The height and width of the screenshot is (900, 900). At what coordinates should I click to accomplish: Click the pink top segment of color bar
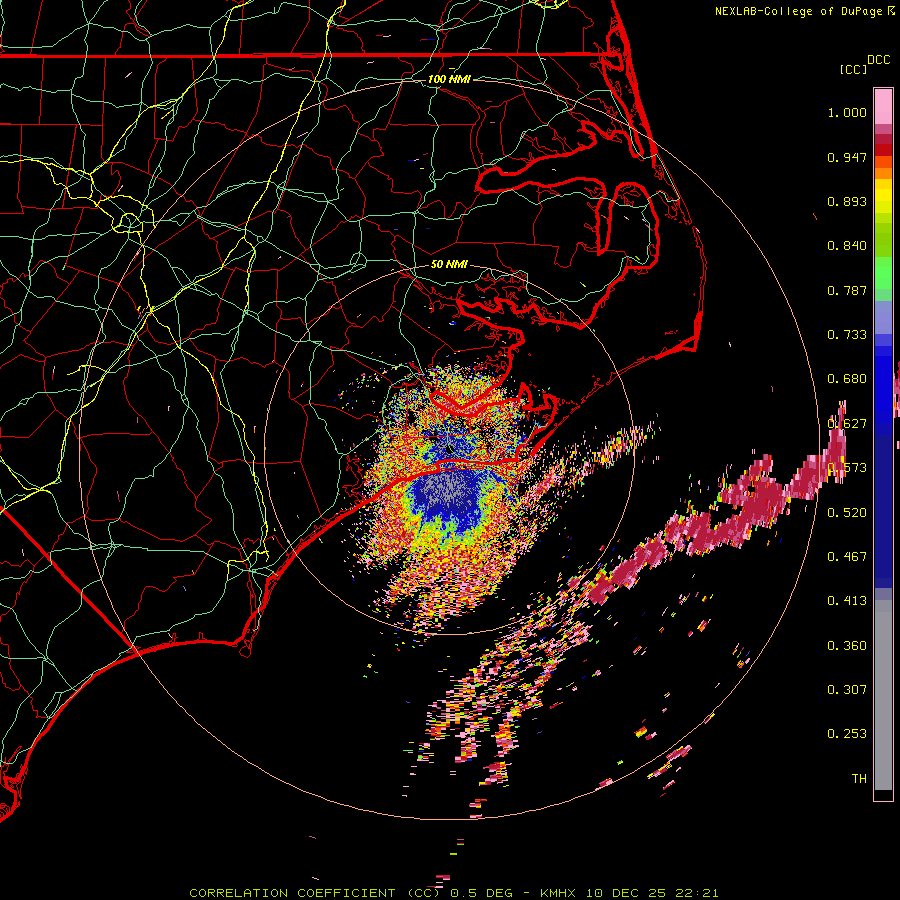(883, 106)
